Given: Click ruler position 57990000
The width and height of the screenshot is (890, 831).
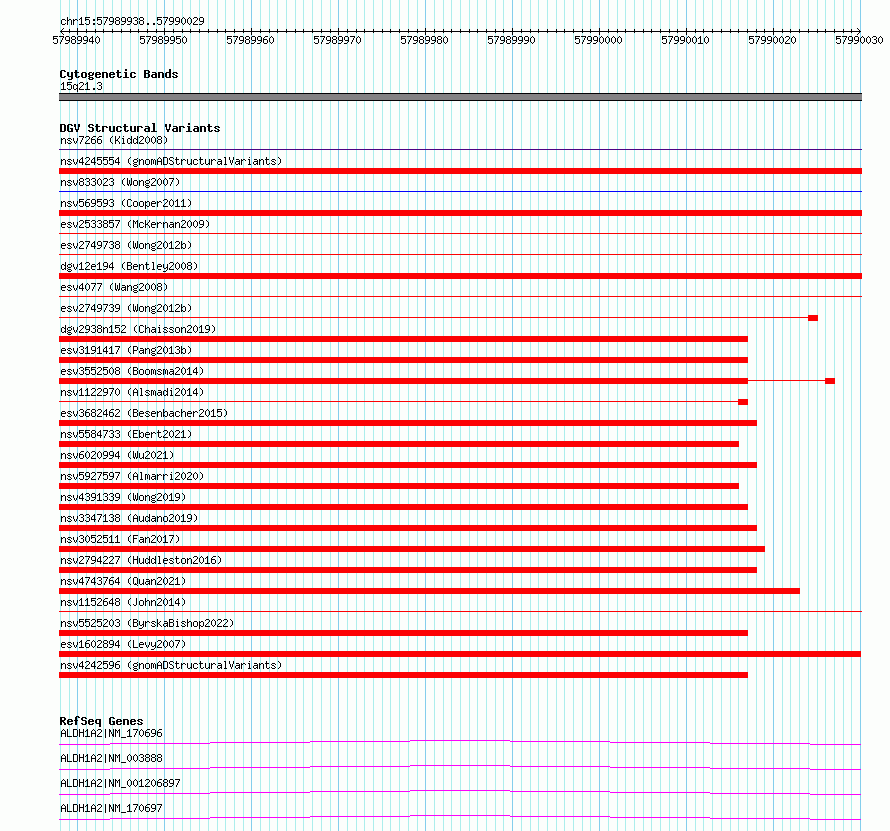Looking at the screenshot, I should click(598, 40).
